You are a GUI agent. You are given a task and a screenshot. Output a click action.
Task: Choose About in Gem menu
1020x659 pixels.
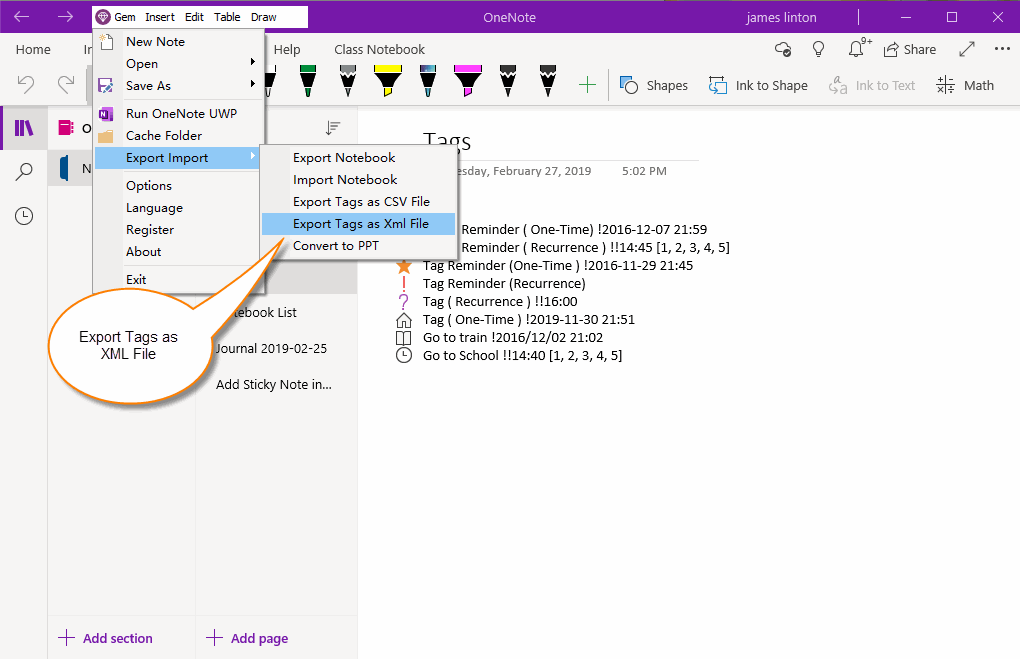click(179, 252)
